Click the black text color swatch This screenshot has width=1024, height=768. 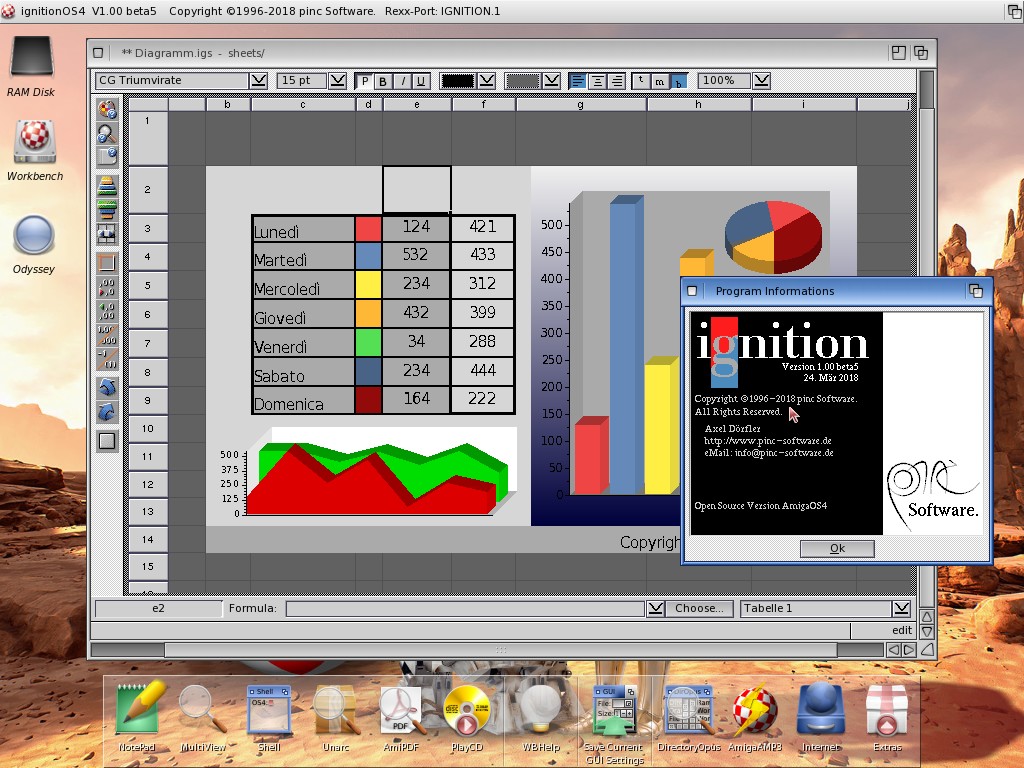point(458,81)
